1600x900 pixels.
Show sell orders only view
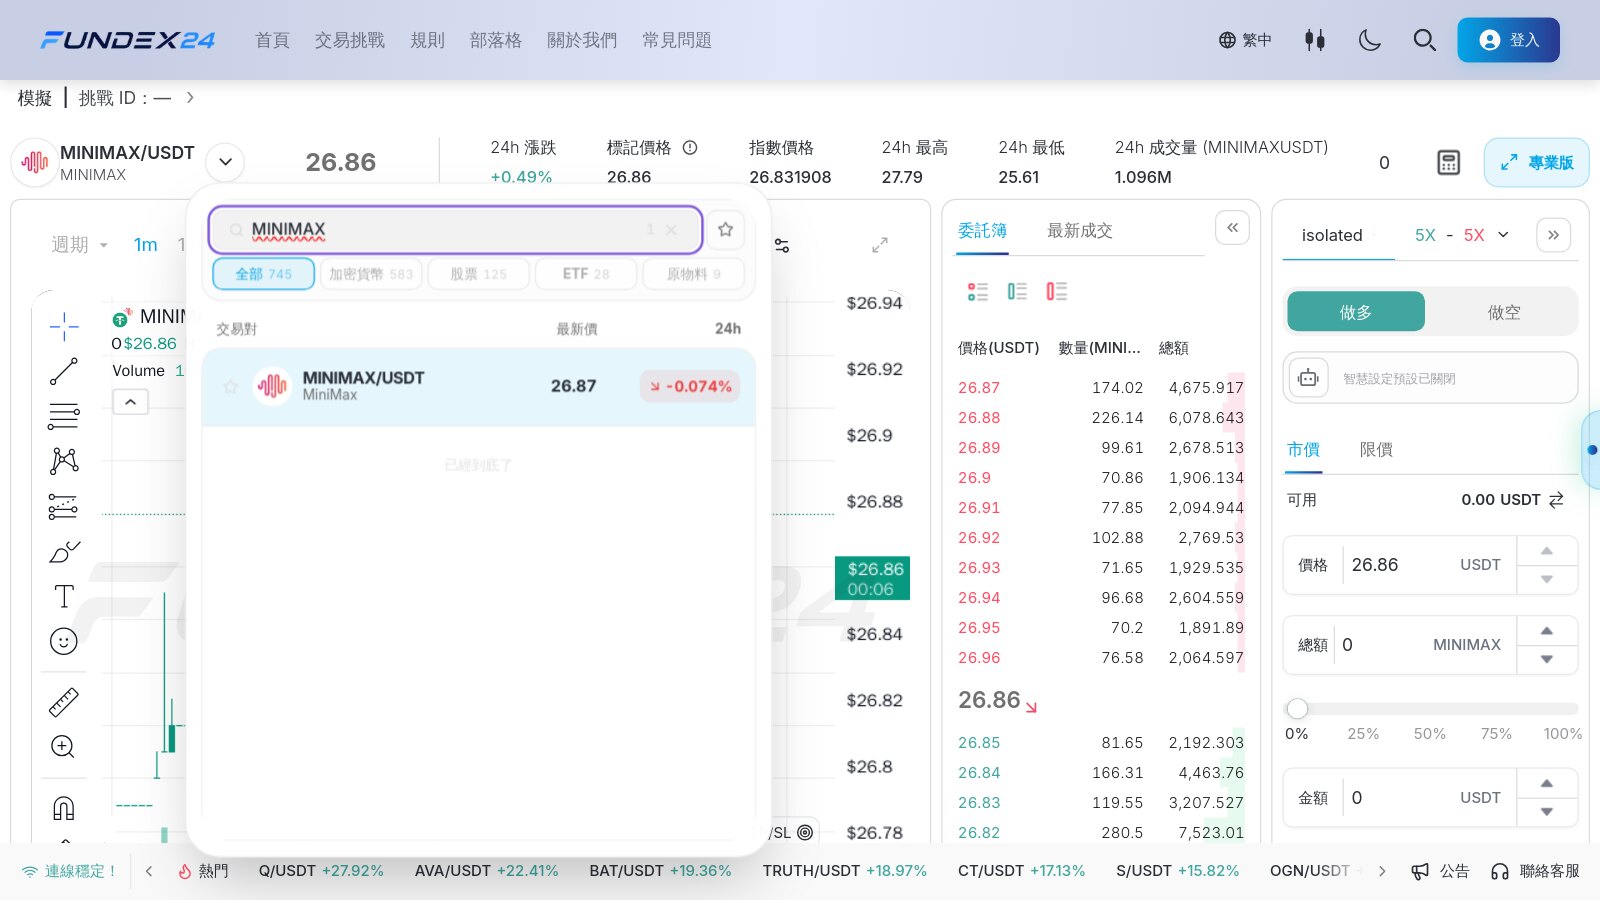(1056, 291)
